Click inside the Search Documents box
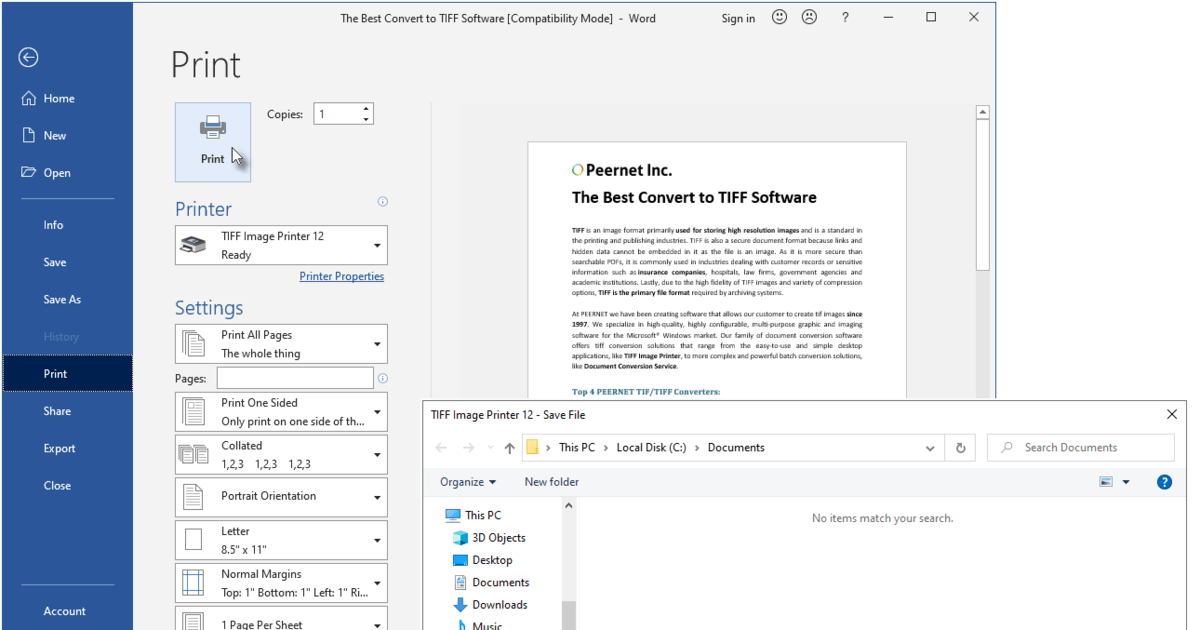Viewport: 1200px width, 630px height. coord(1080,447)
